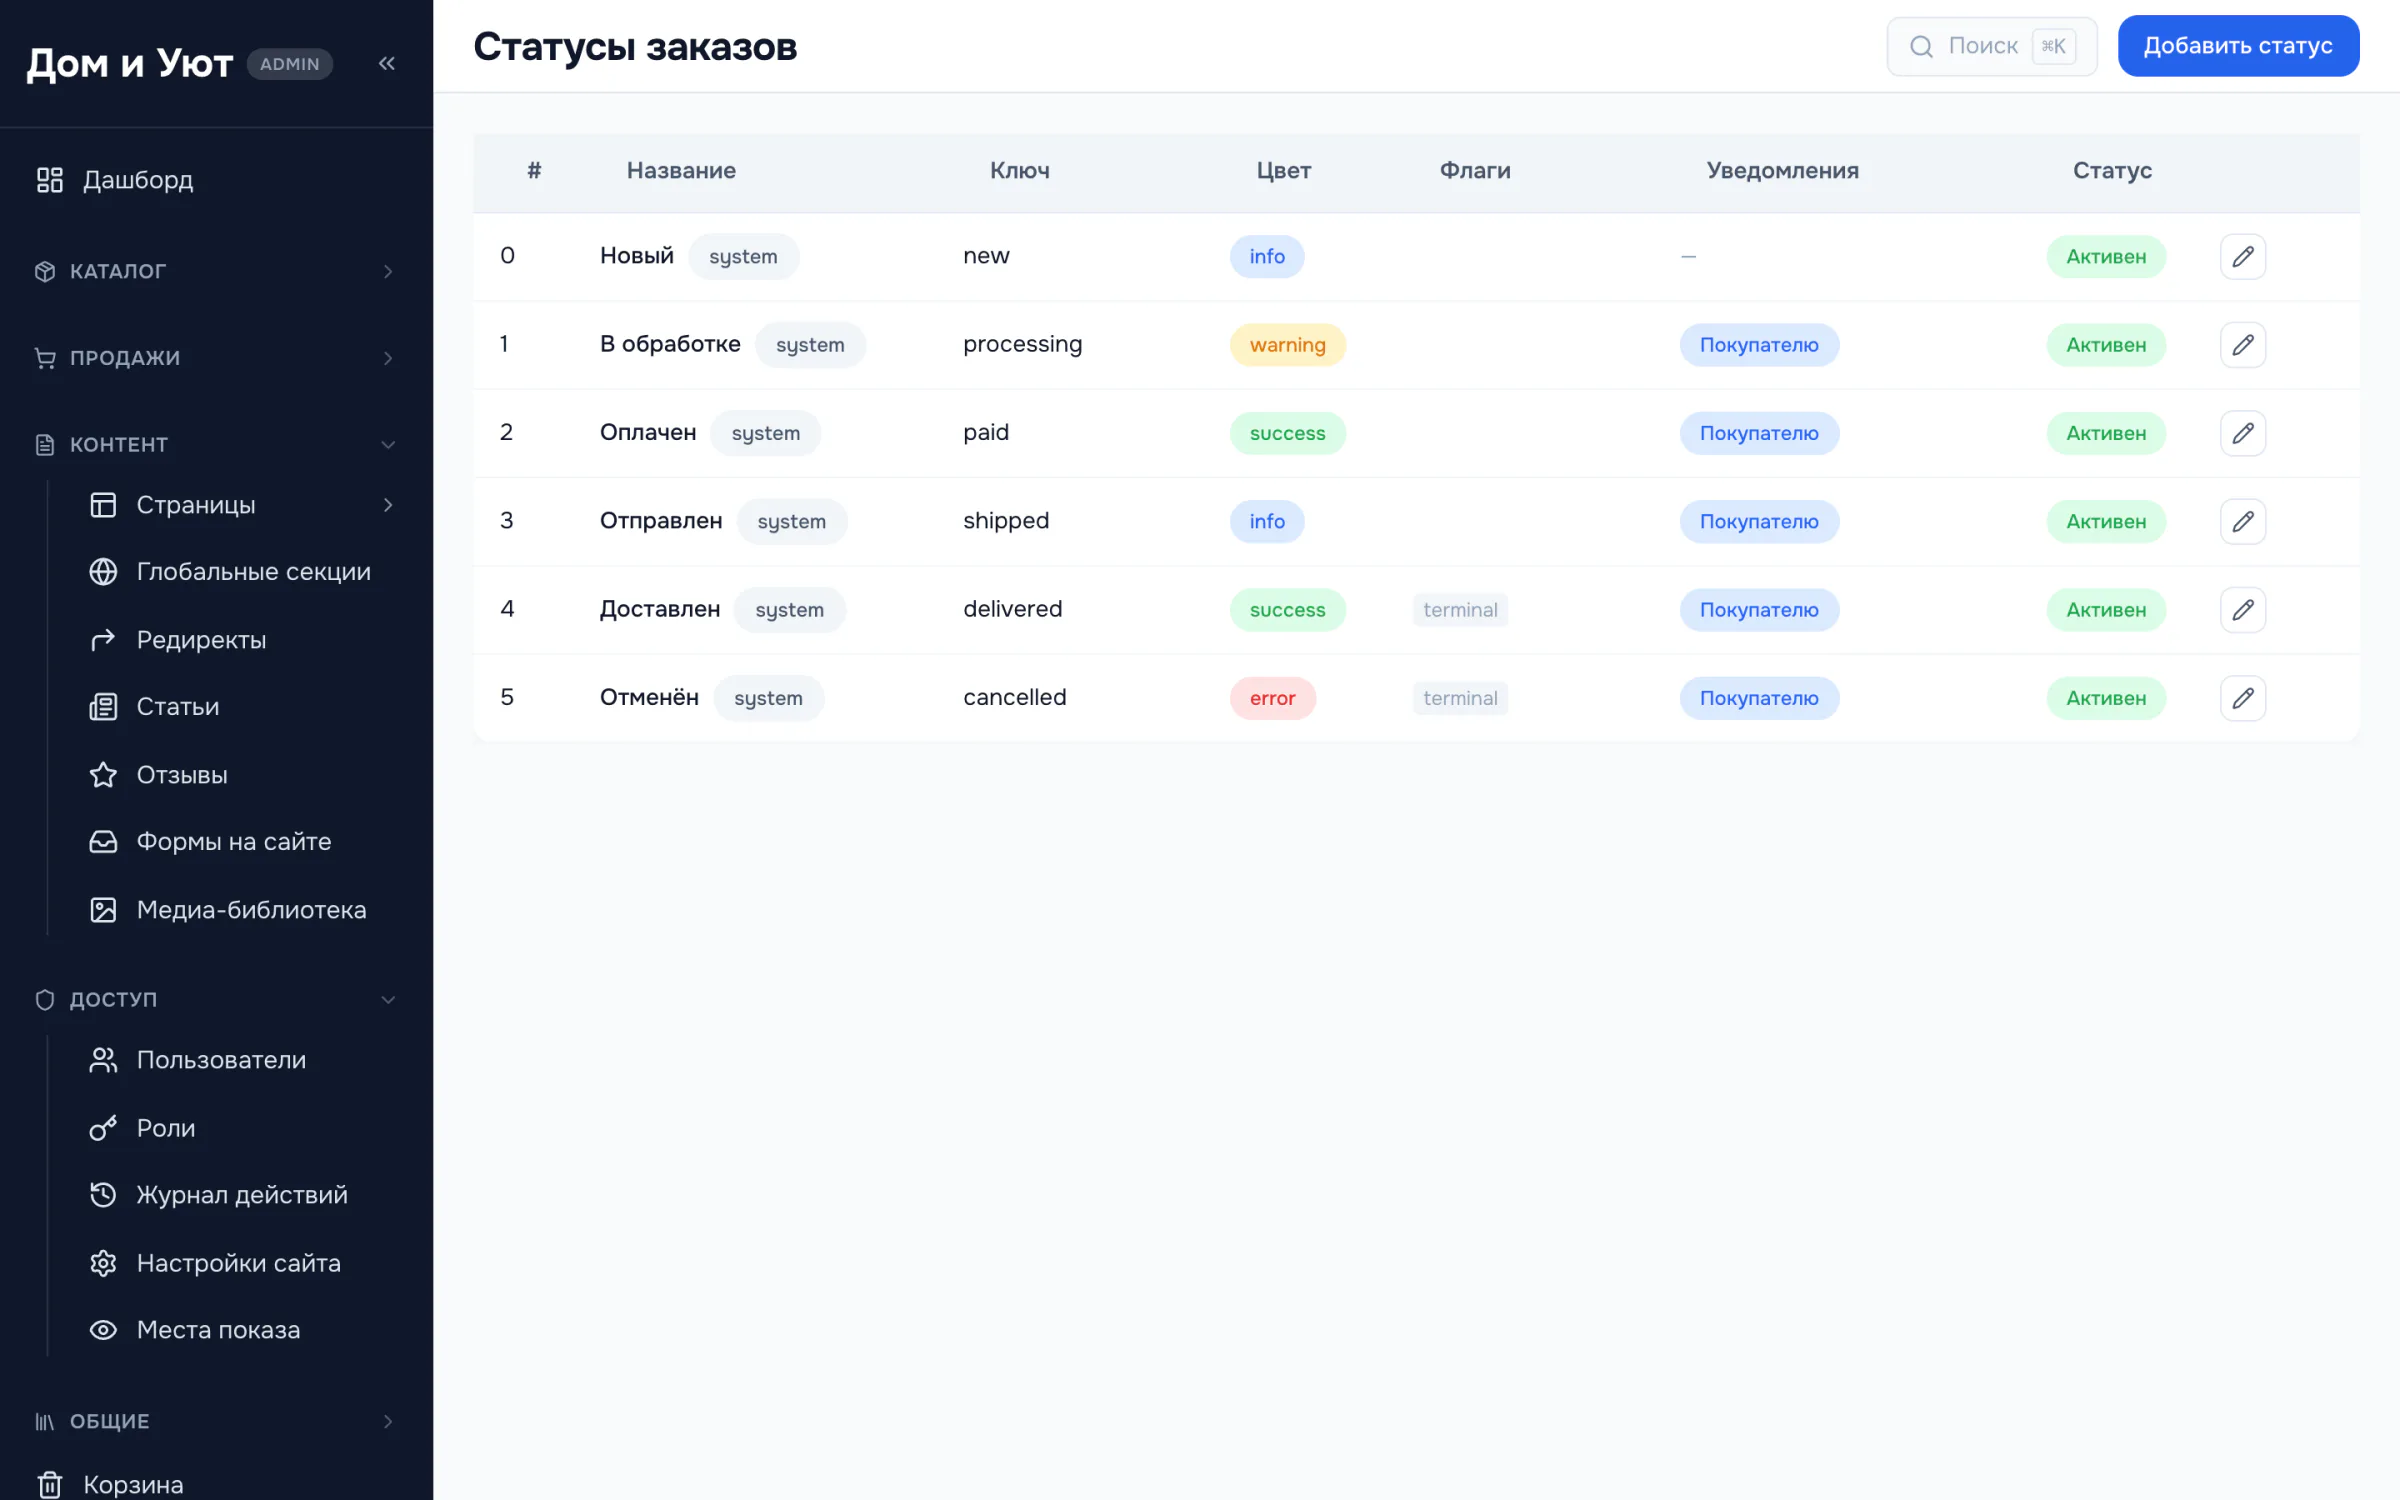This screenshot has width=2400, height=1500.
Task: Edit the Доставлен status
Action: [x=2243, y=610]
